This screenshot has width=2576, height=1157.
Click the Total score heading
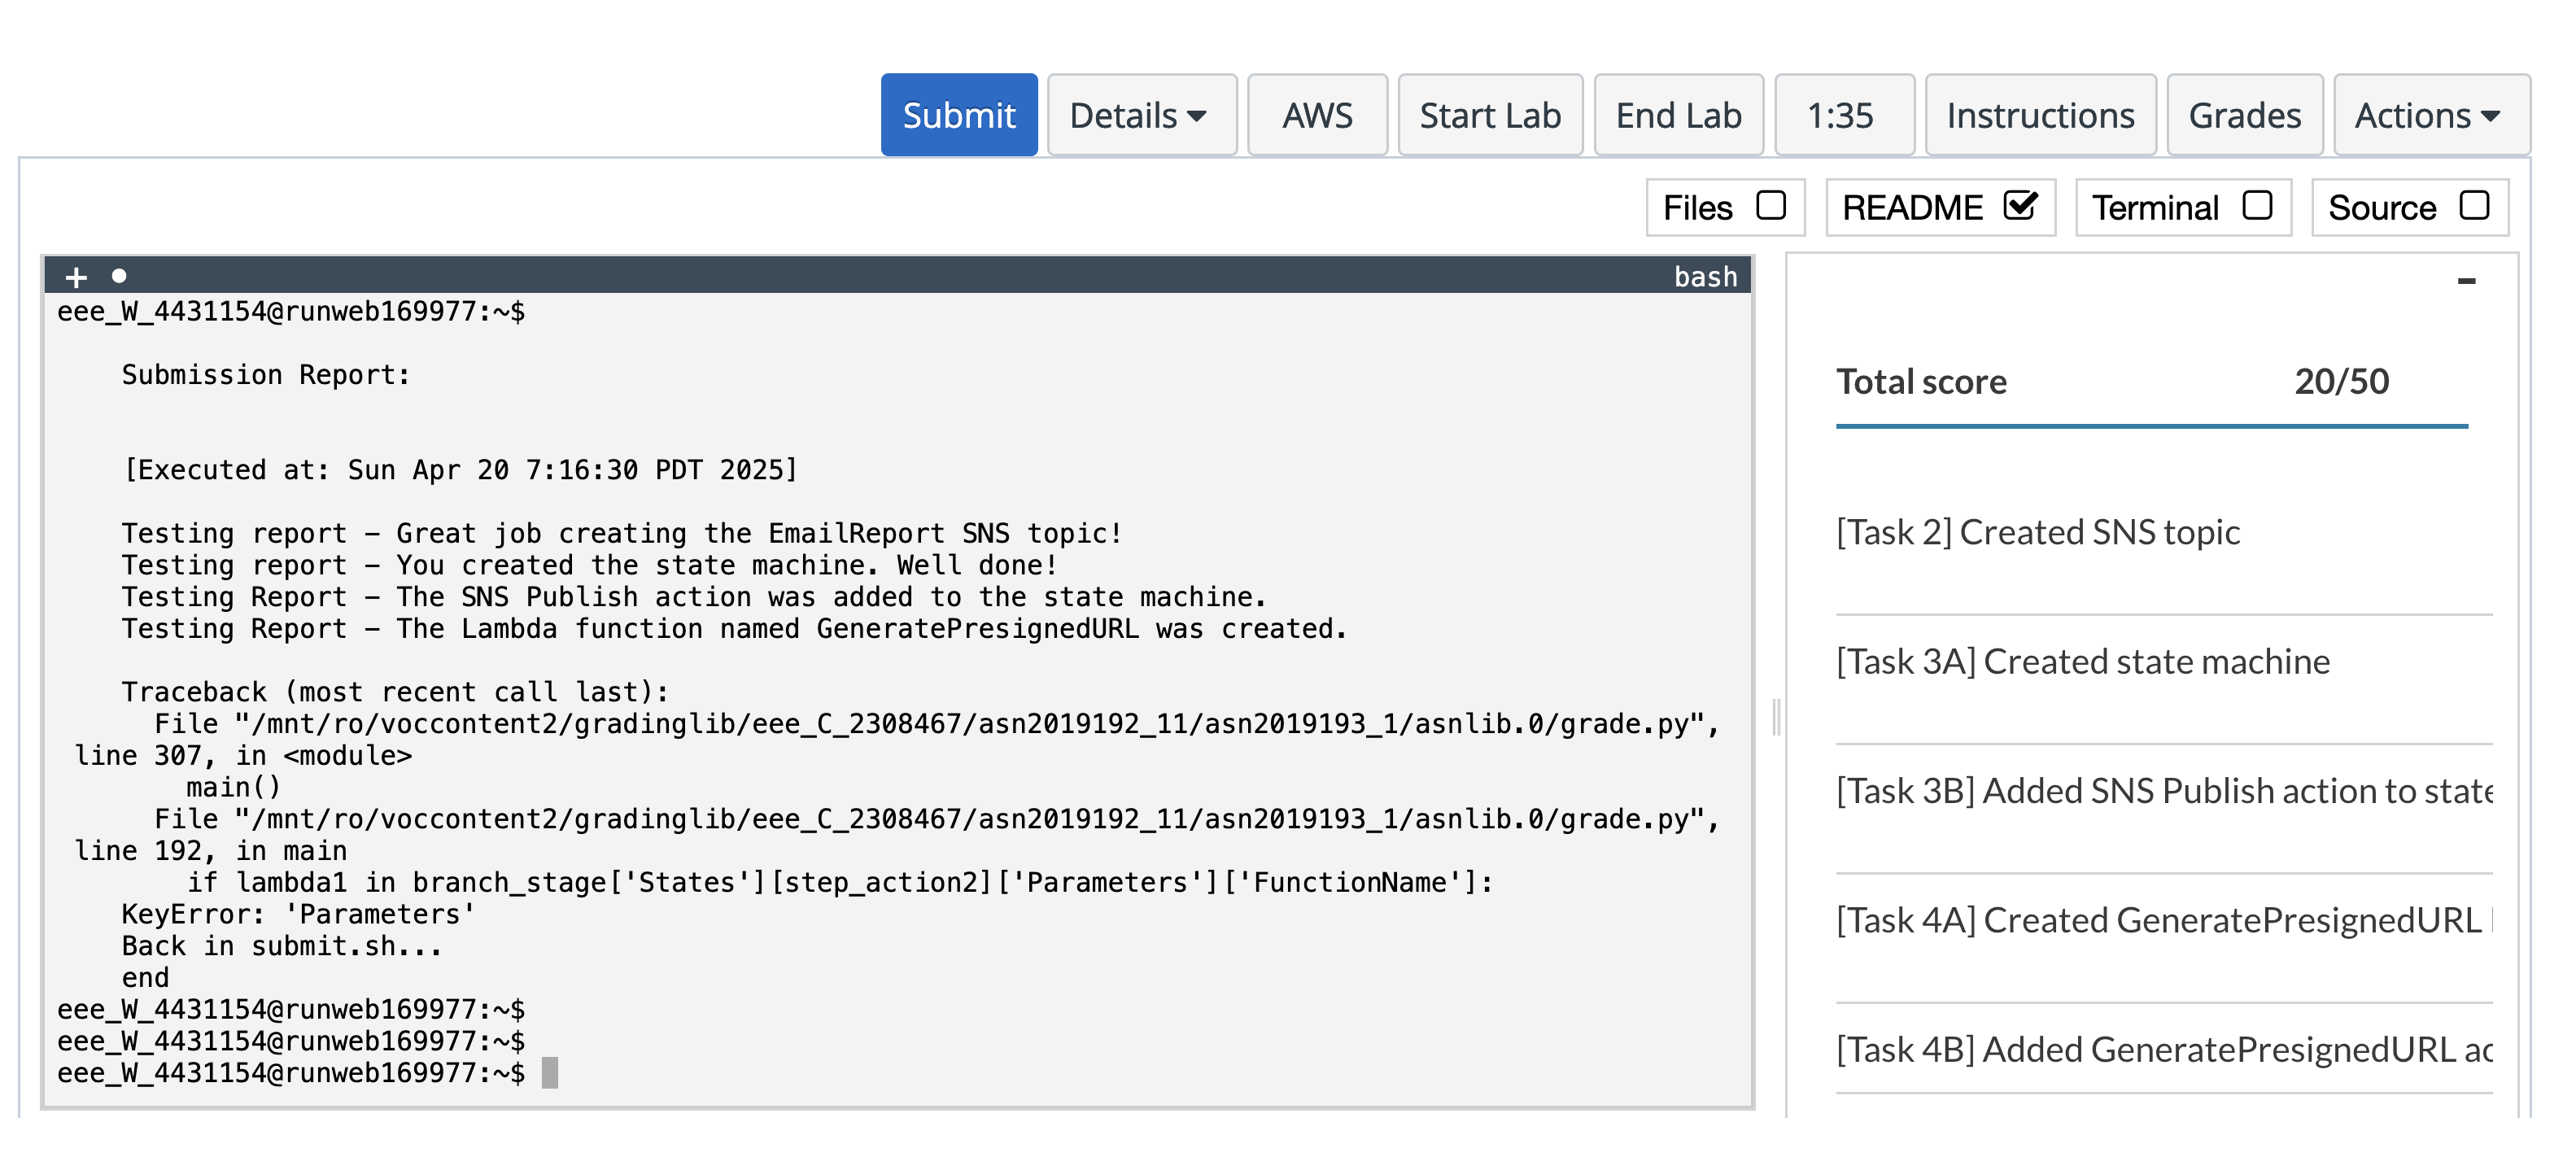[1921, 381]
